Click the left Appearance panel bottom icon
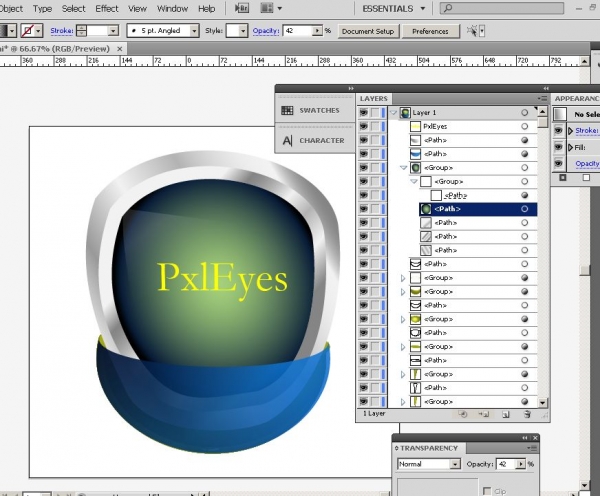 point(562,178)
